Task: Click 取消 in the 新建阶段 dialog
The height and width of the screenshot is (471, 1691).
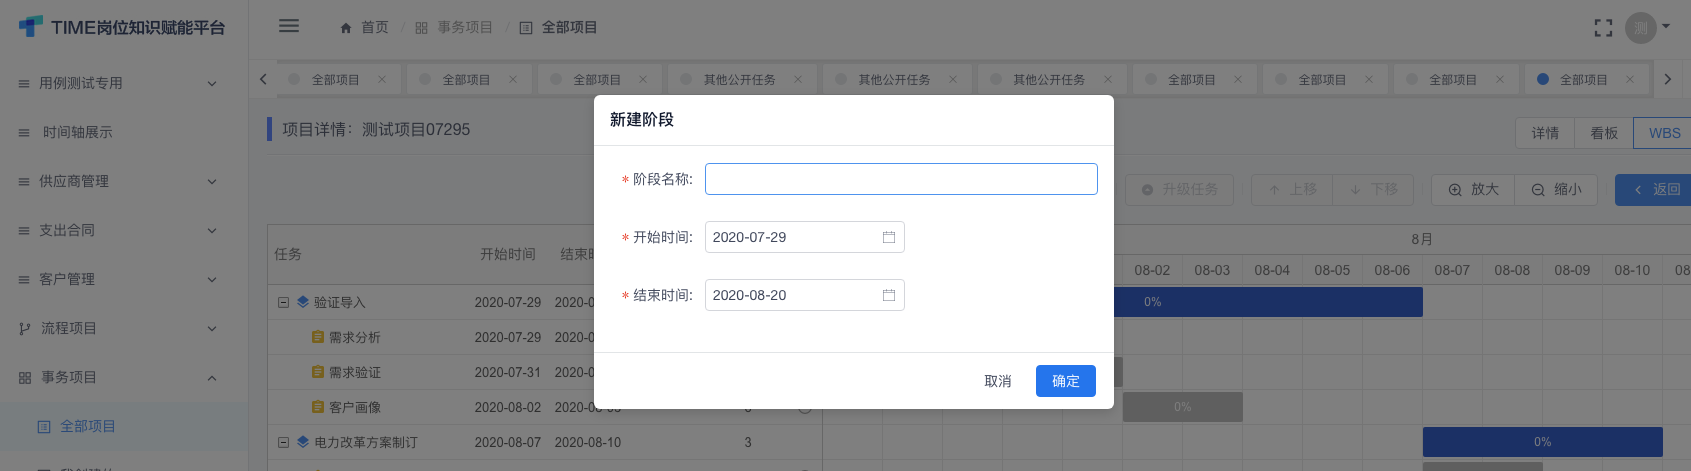Action: point(997,381)
